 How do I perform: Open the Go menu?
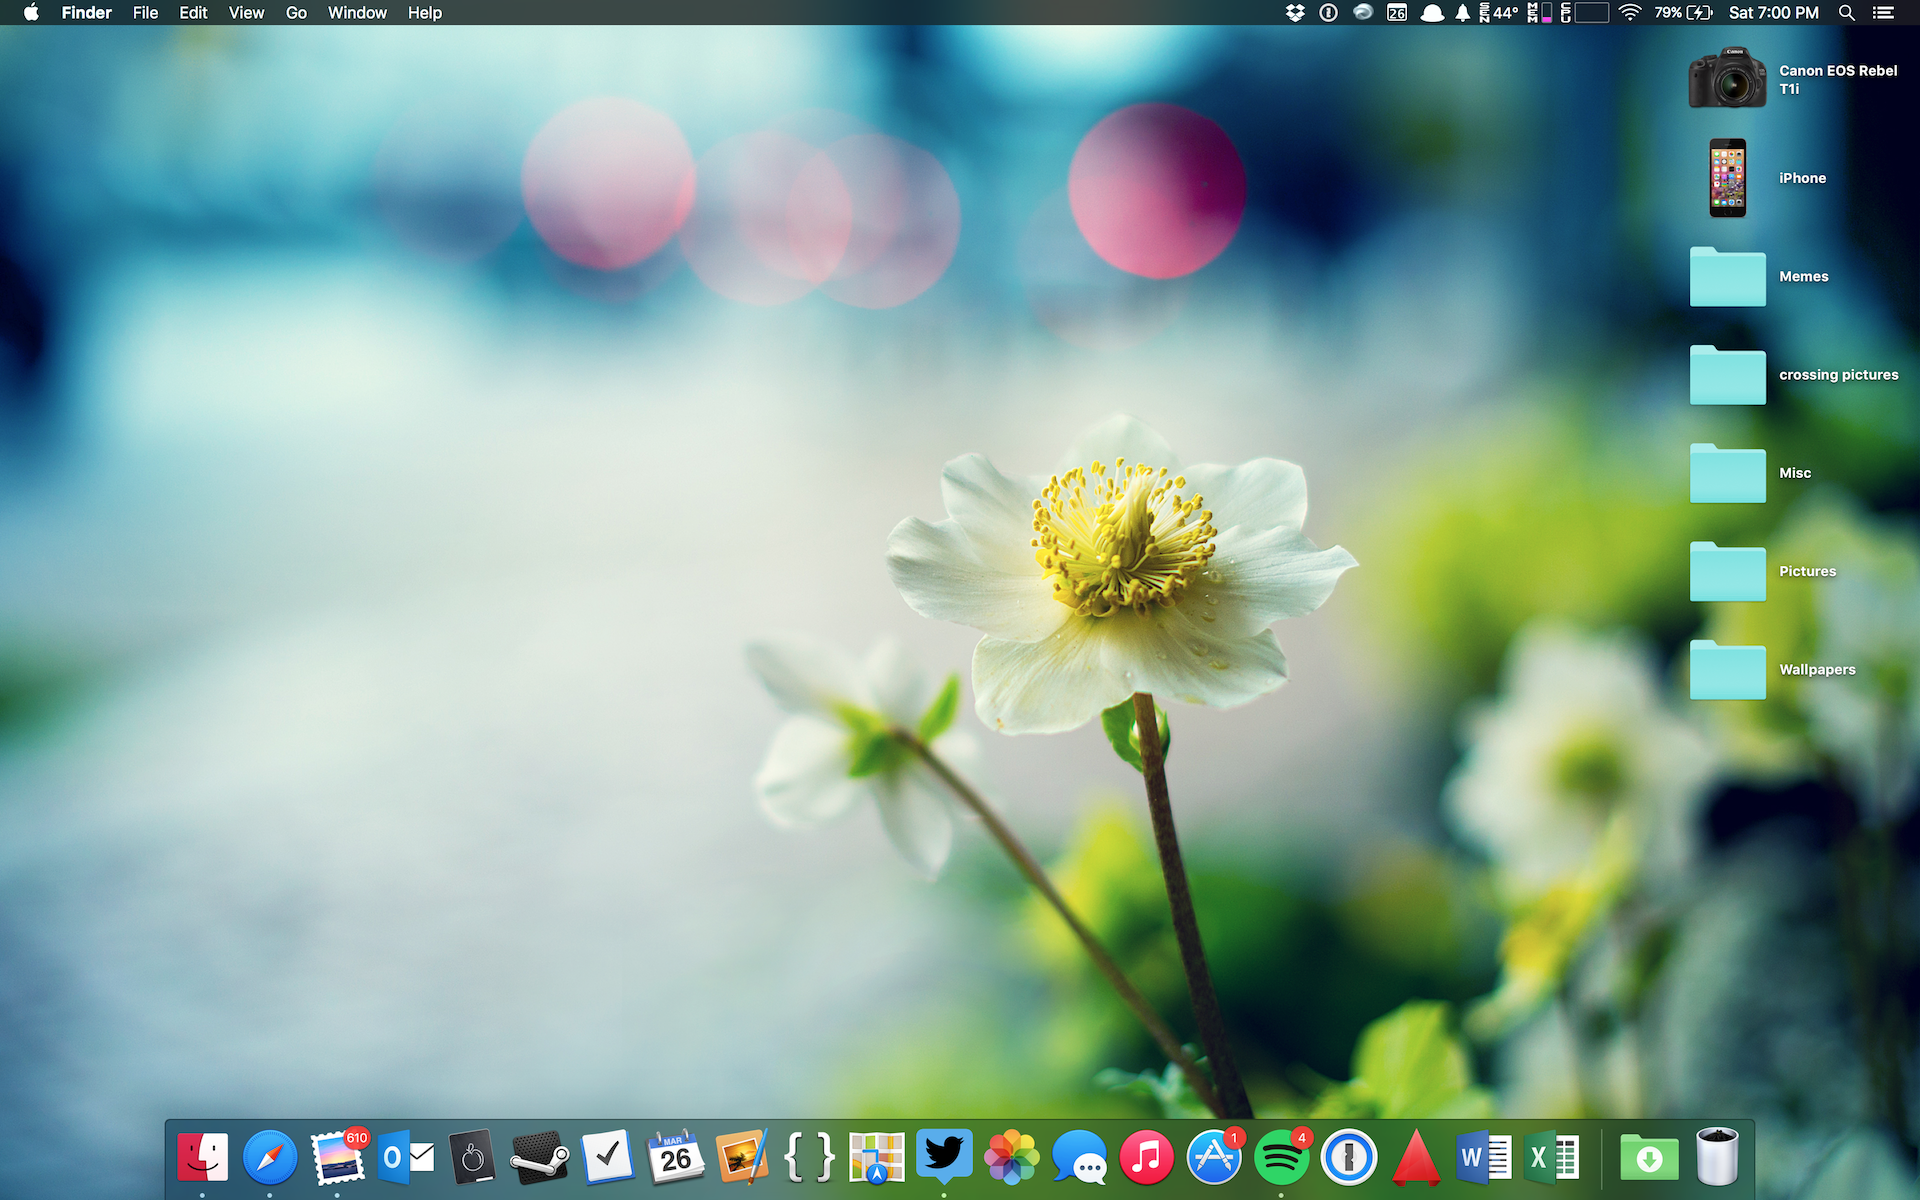[296, 13]
